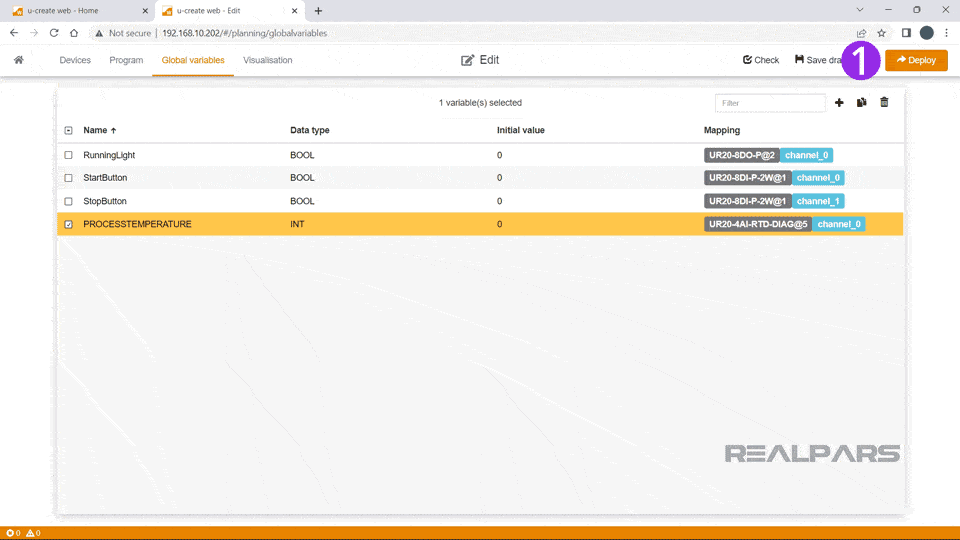
Task: Share this page icon in address bar
Action: tap(861, 33)
